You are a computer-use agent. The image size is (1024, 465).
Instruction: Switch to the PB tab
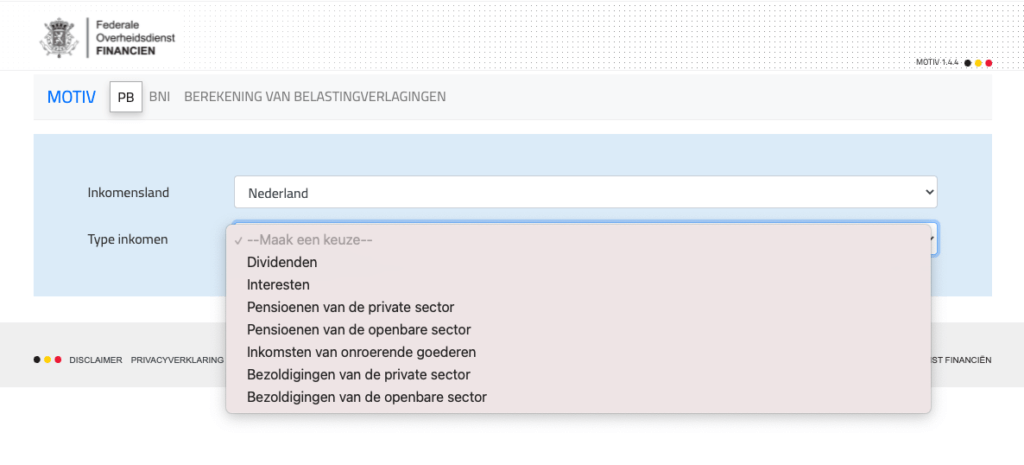tap(126, 97)
